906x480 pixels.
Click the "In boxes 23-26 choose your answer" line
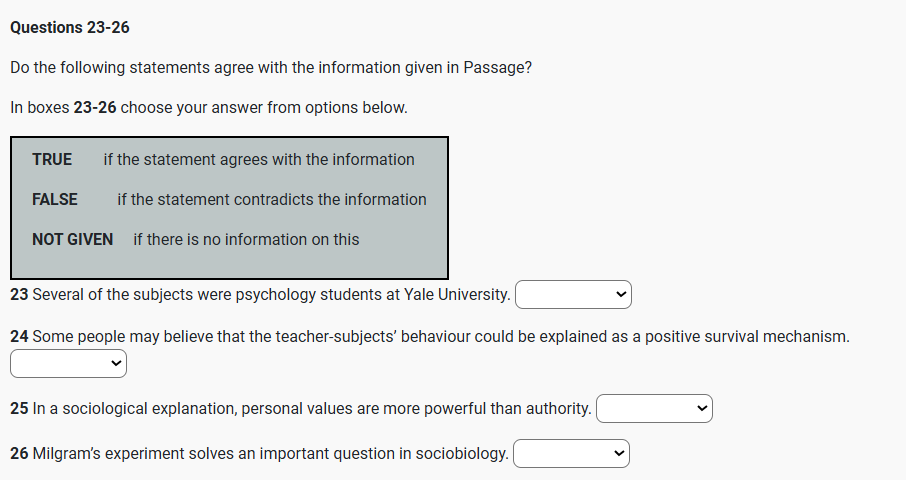coord(209,107)
